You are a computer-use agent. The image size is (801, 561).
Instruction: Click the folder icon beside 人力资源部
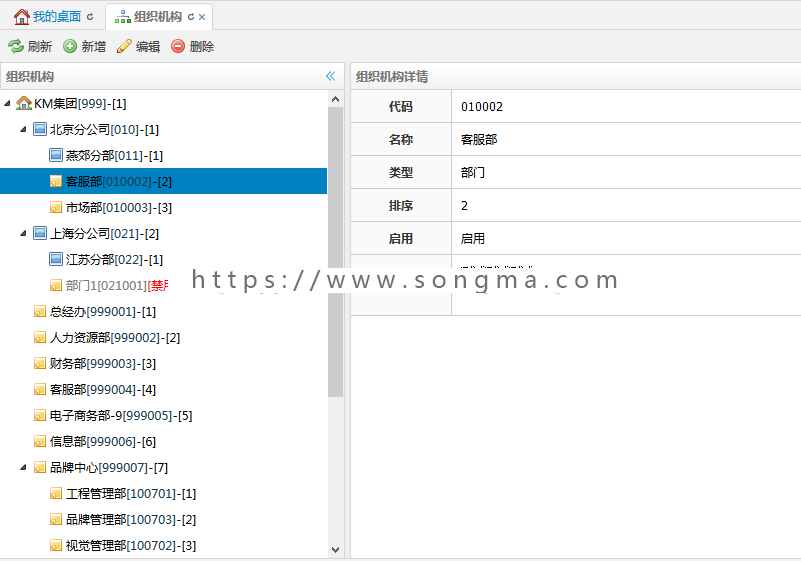click(x=40, y=337)
